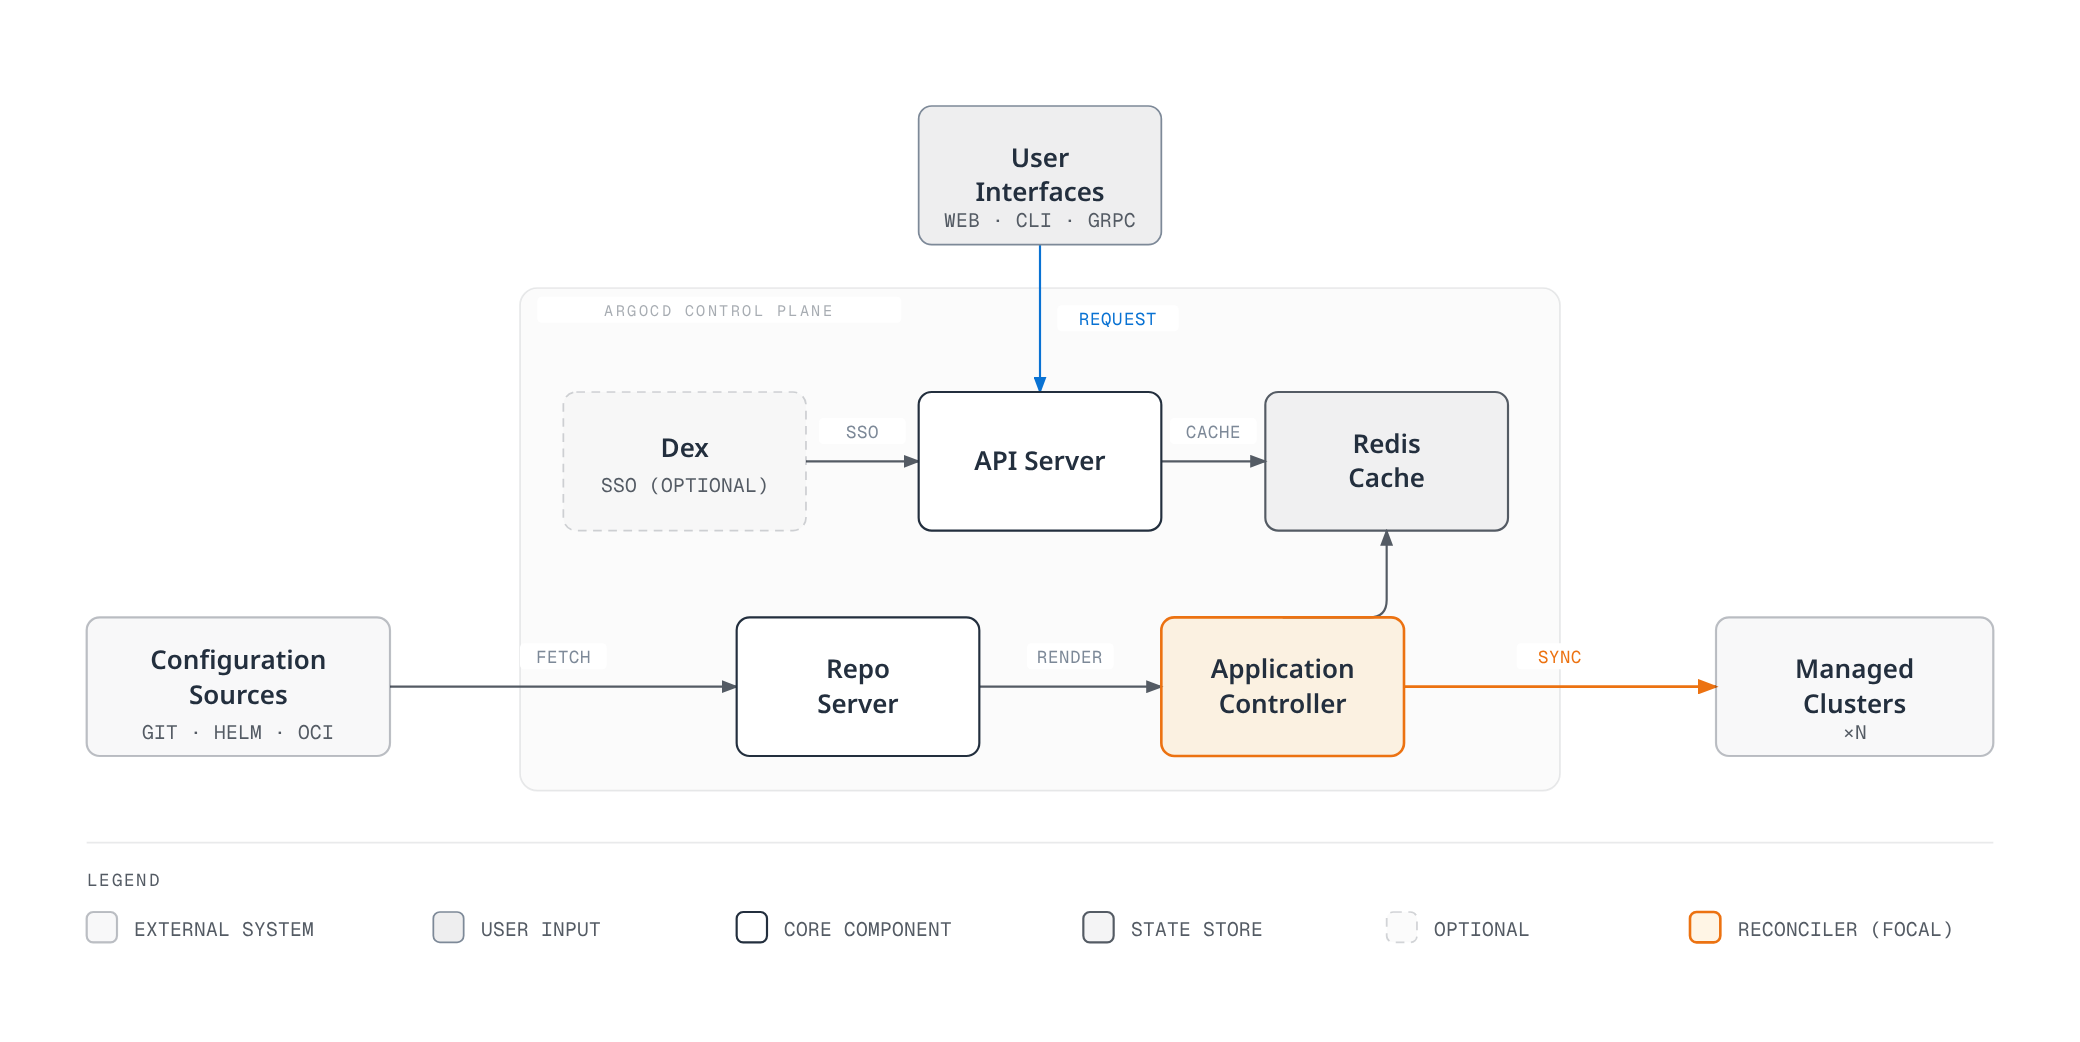Screen dimensions: 2080x1042
Task: Click the Core Component legend swatch
Action: pyautogui.click(x=752, y=927)
